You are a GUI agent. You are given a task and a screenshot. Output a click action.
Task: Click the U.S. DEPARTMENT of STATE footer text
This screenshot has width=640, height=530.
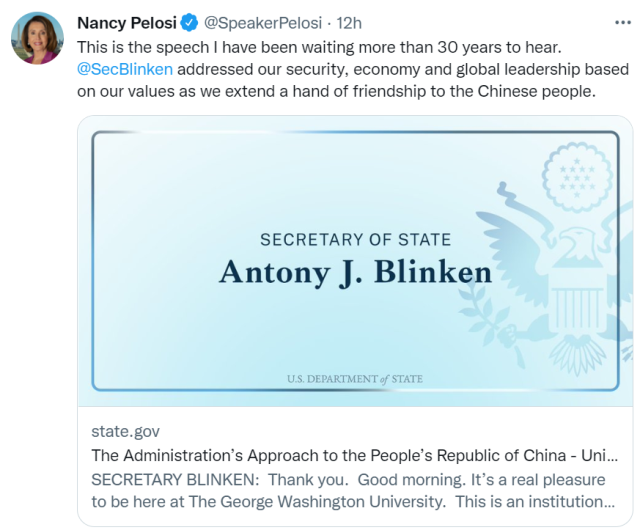(x=354, y=379)
